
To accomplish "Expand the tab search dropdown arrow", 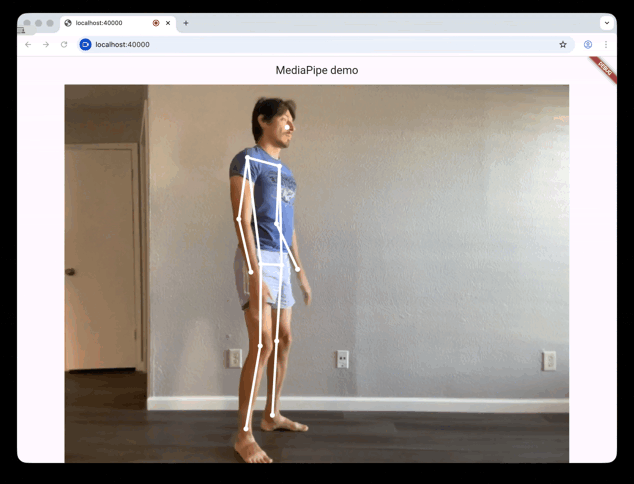I will click(x=607, y=23).
